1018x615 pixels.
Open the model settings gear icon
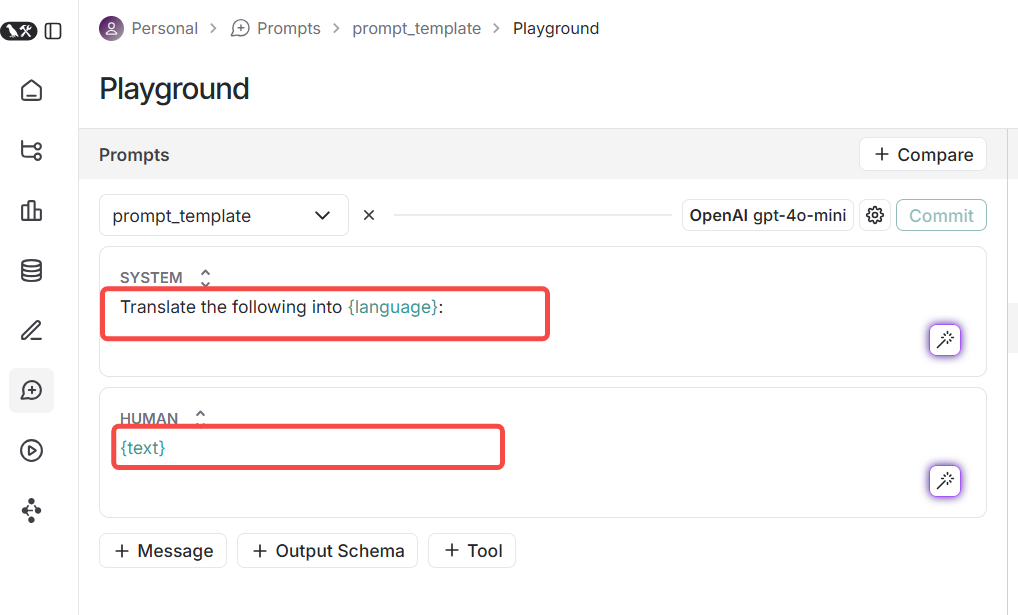click(875, 215)
